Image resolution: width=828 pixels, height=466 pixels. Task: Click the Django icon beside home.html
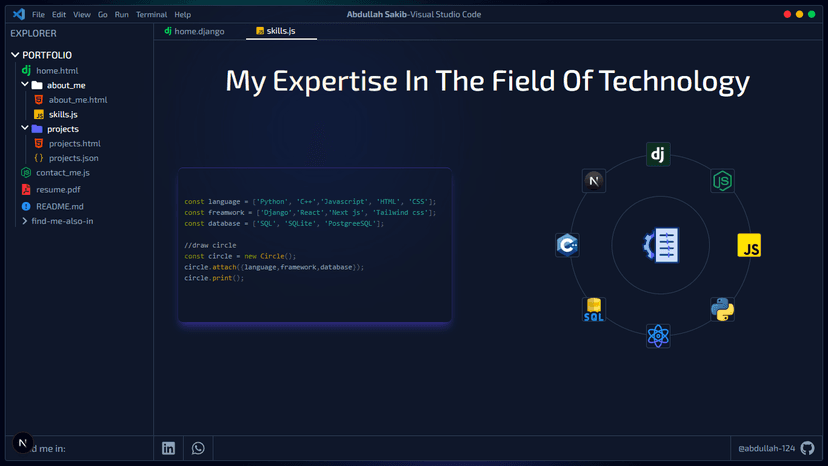pyautogui.click(x=26, y=70)
